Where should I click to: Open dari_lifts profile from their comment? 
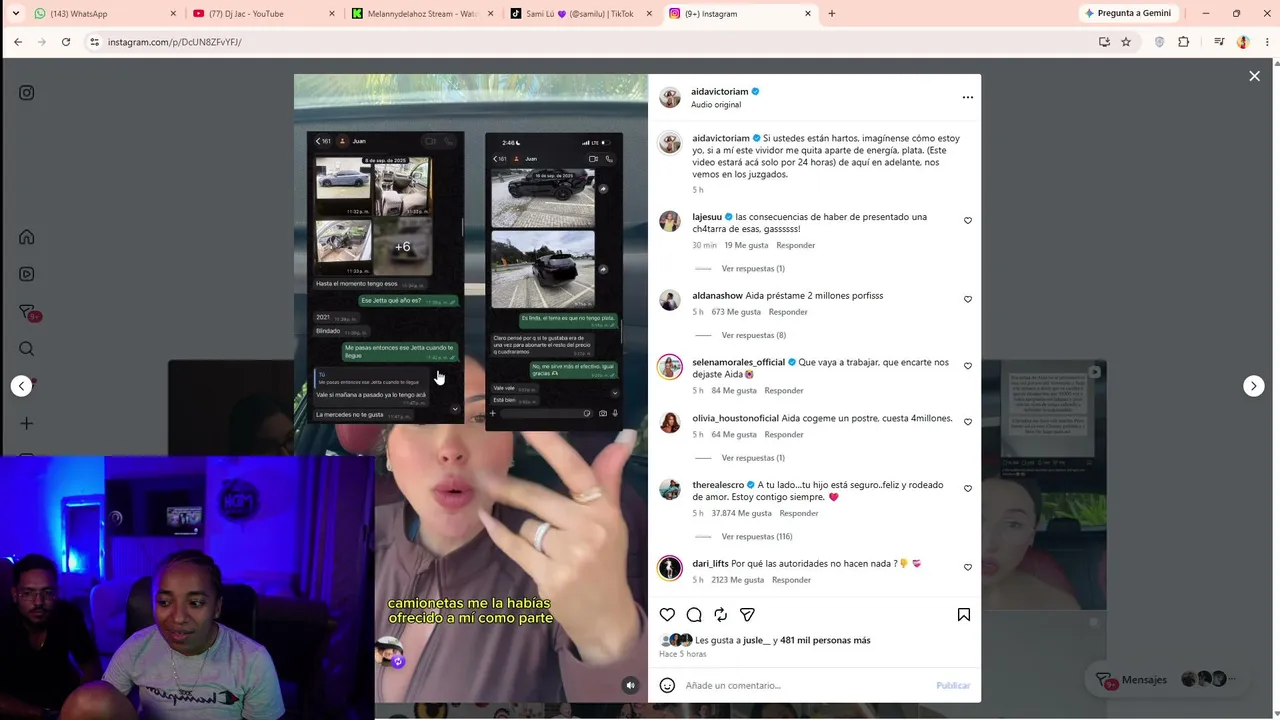pos(710,564)
